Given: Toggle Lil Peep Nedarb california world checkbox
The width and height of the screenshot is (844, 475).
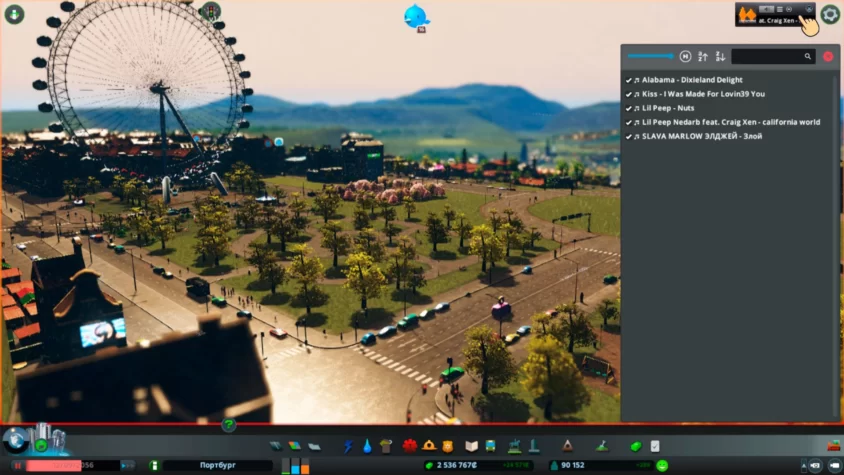Looking at the screenshot, I should point(628,122).
